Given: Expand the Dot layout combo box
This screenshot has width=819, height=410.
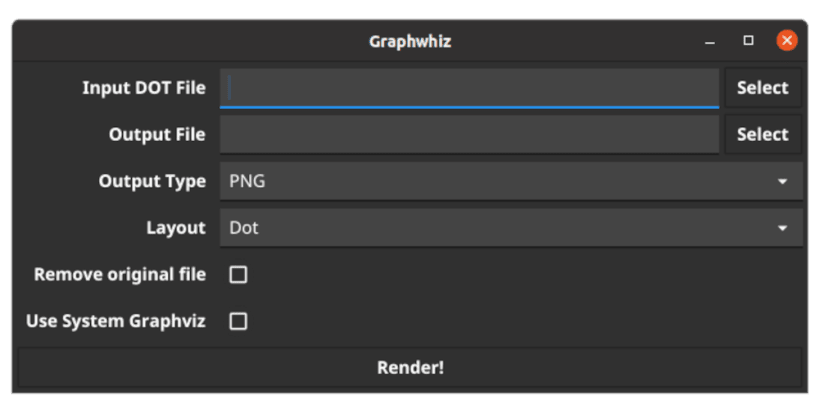Looking at the screenshot, I should point(500,228).
